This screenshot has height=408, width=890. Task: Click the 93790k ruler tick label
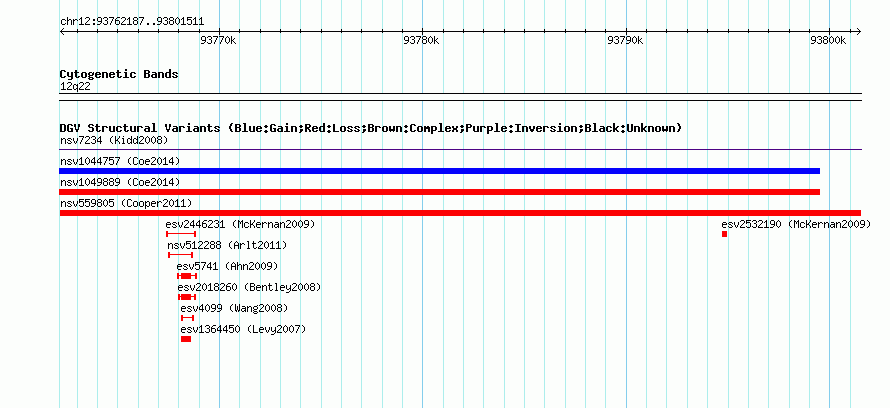625,40
